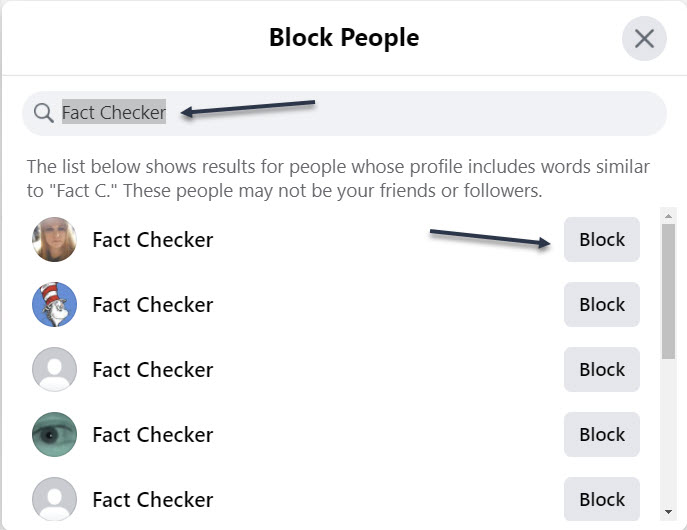Open the green eye profile picture
687x530 pixels.
54,435
